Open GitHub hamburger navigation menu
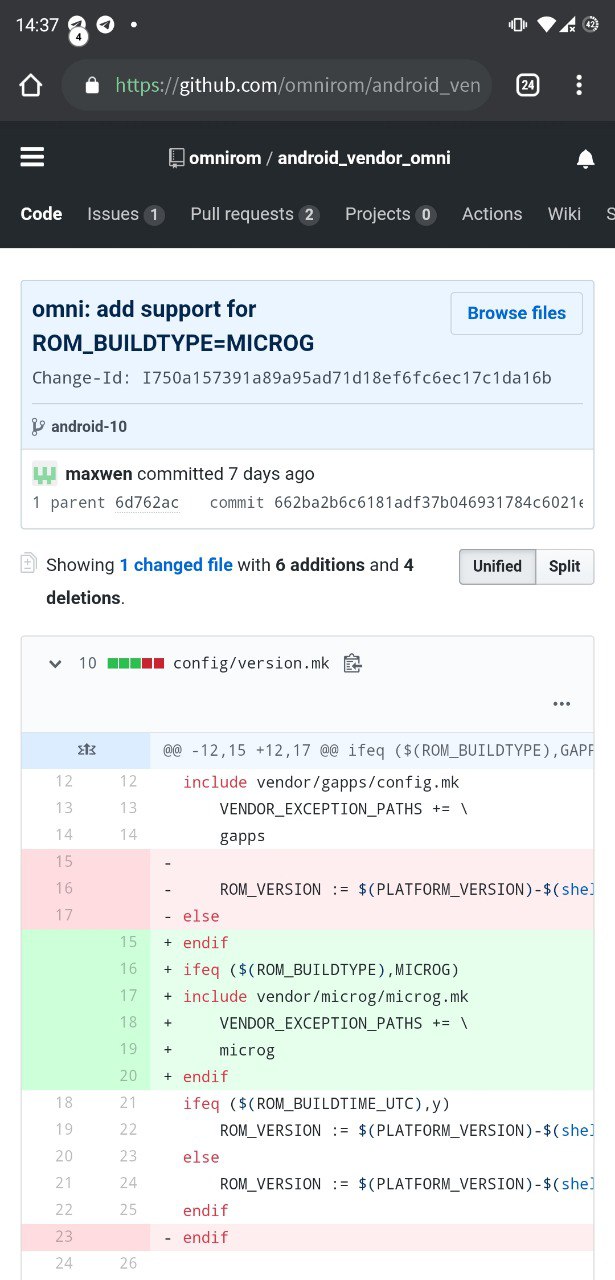 click(32, 158)
